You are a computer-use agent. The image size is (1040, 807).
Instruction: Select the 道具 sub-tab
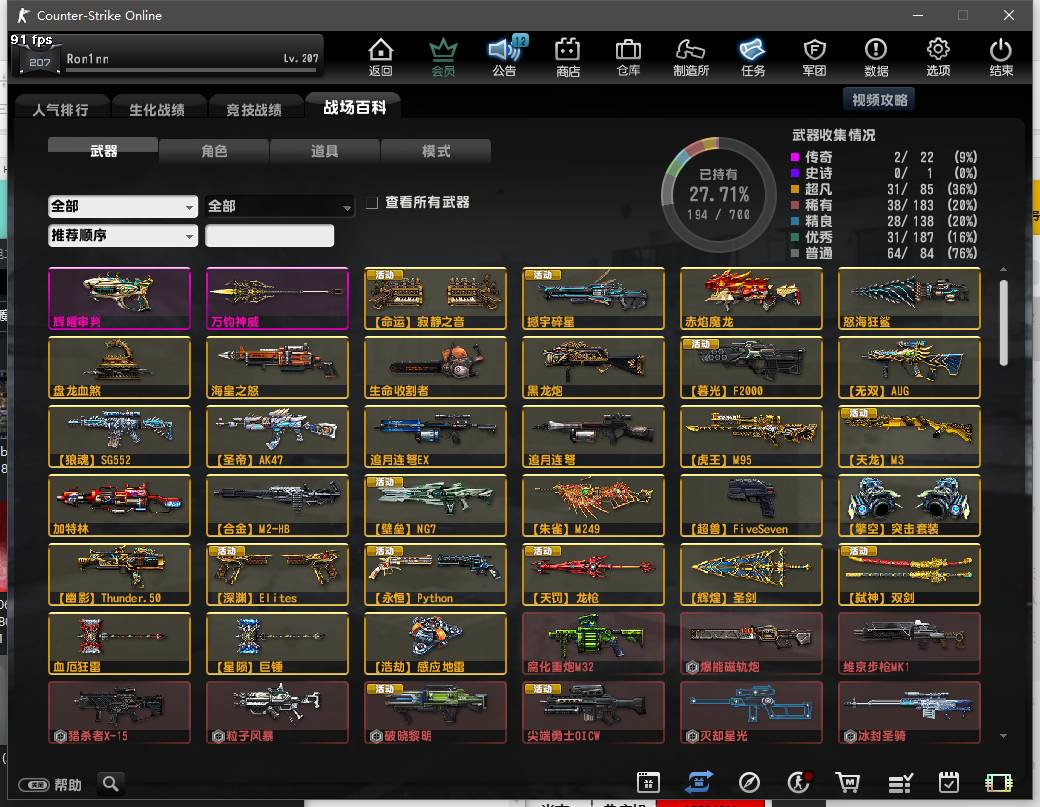click(324, 151)
